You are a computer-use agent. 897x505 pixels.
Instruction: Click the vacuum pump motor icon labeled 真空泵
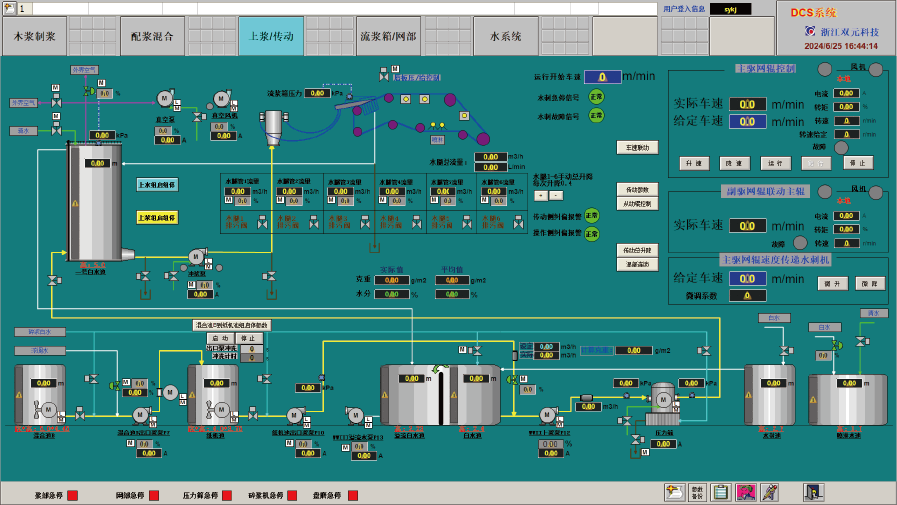coord(164,98)
